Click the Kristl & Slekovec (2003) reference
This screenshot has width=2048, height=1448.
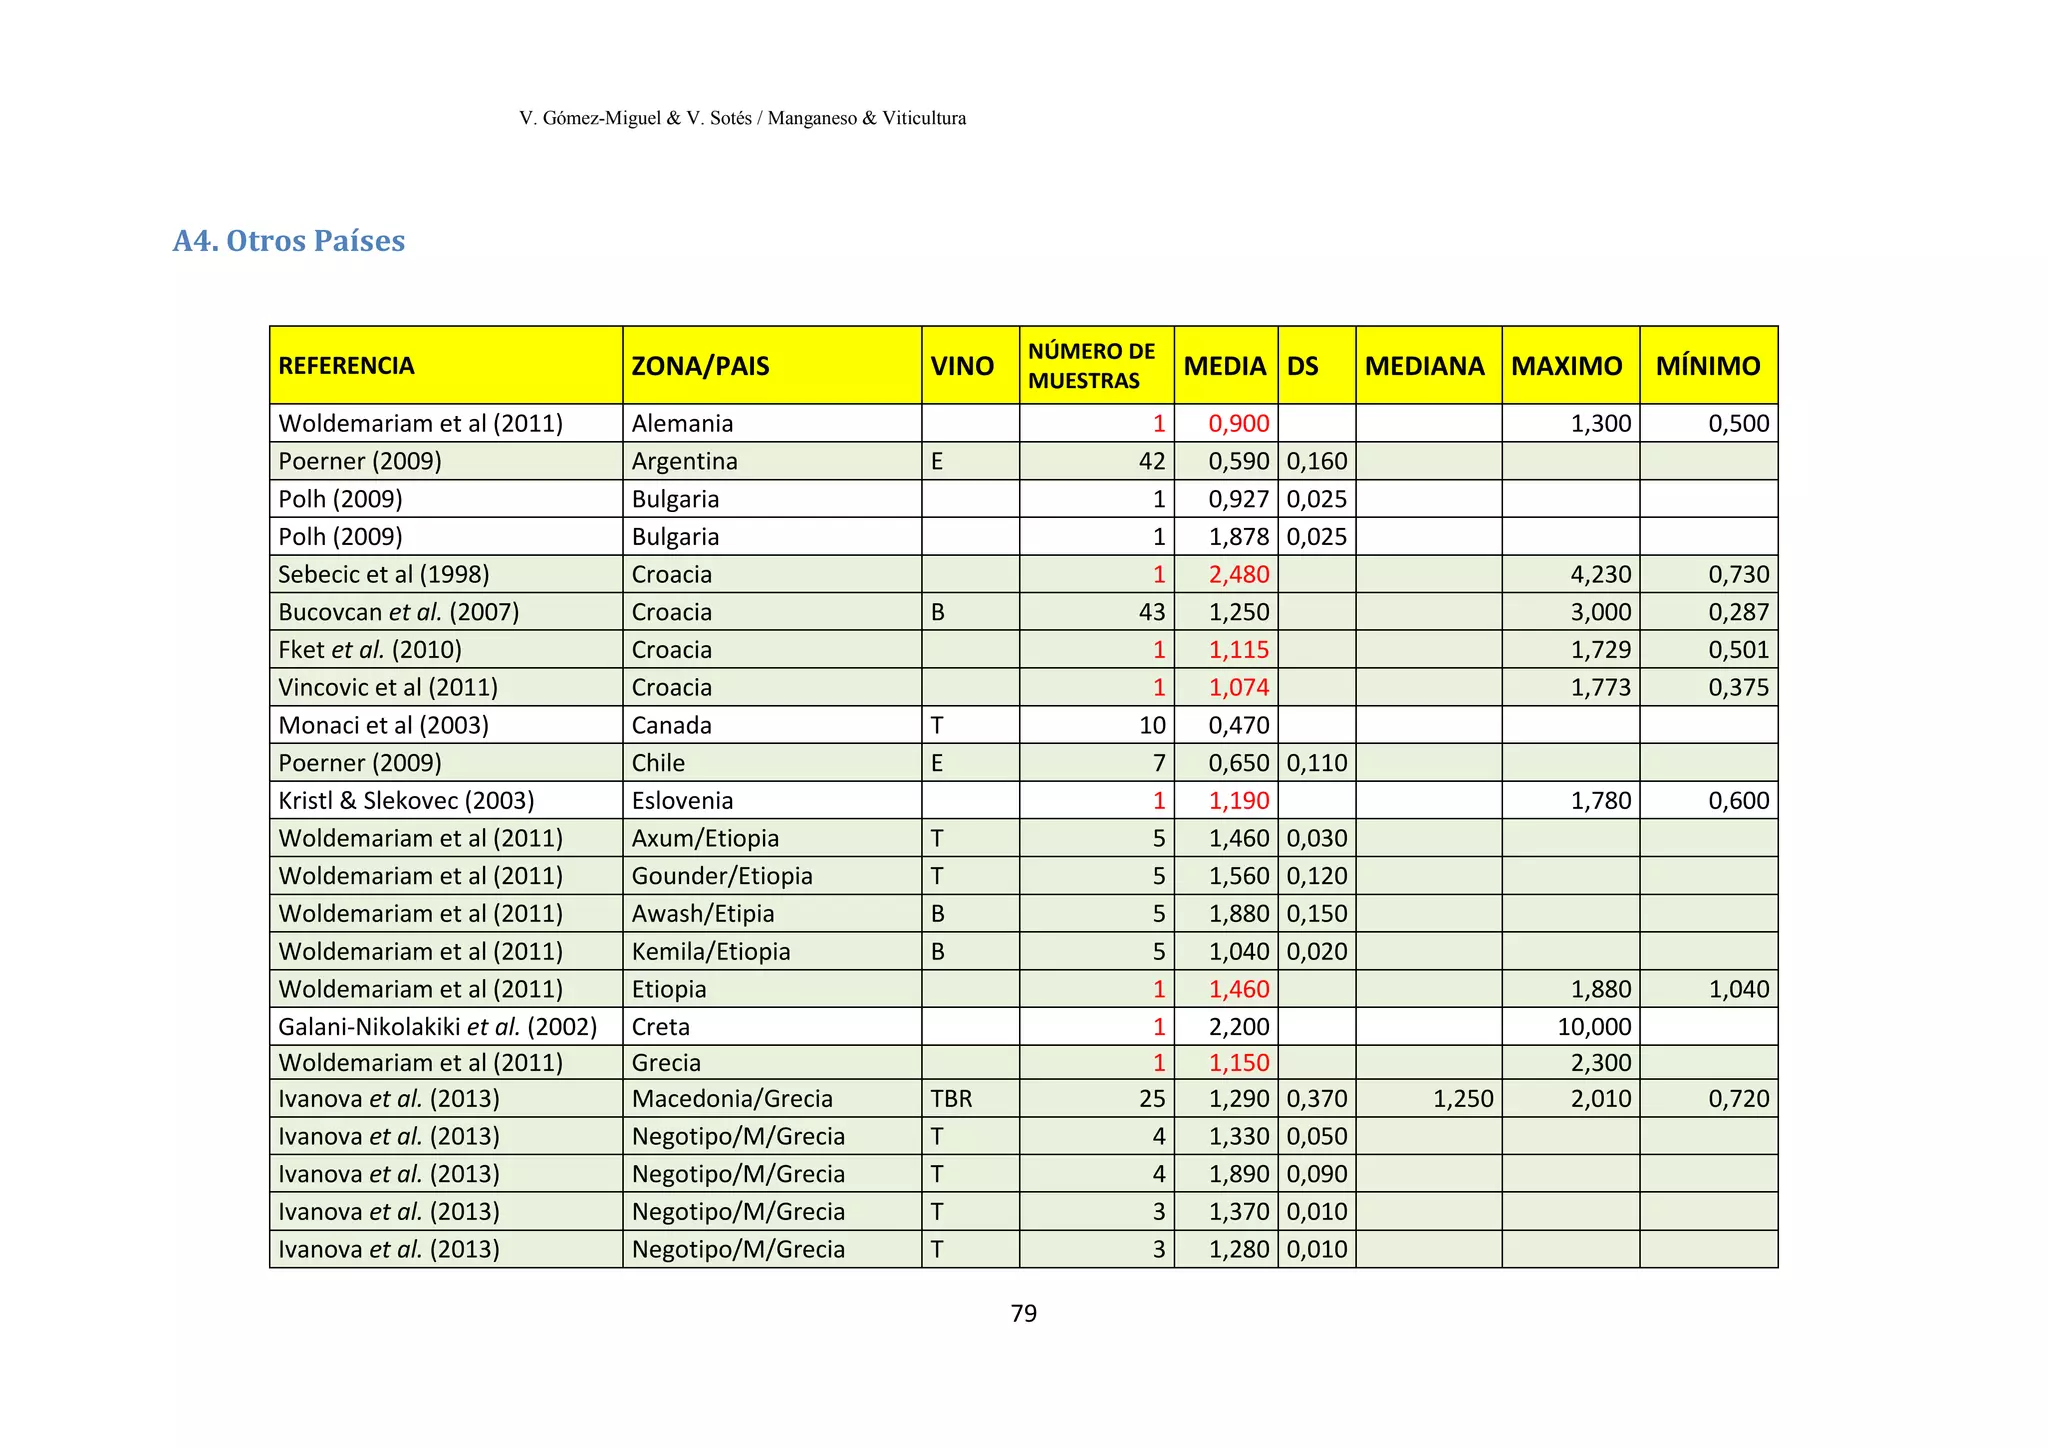click(406, 801)
